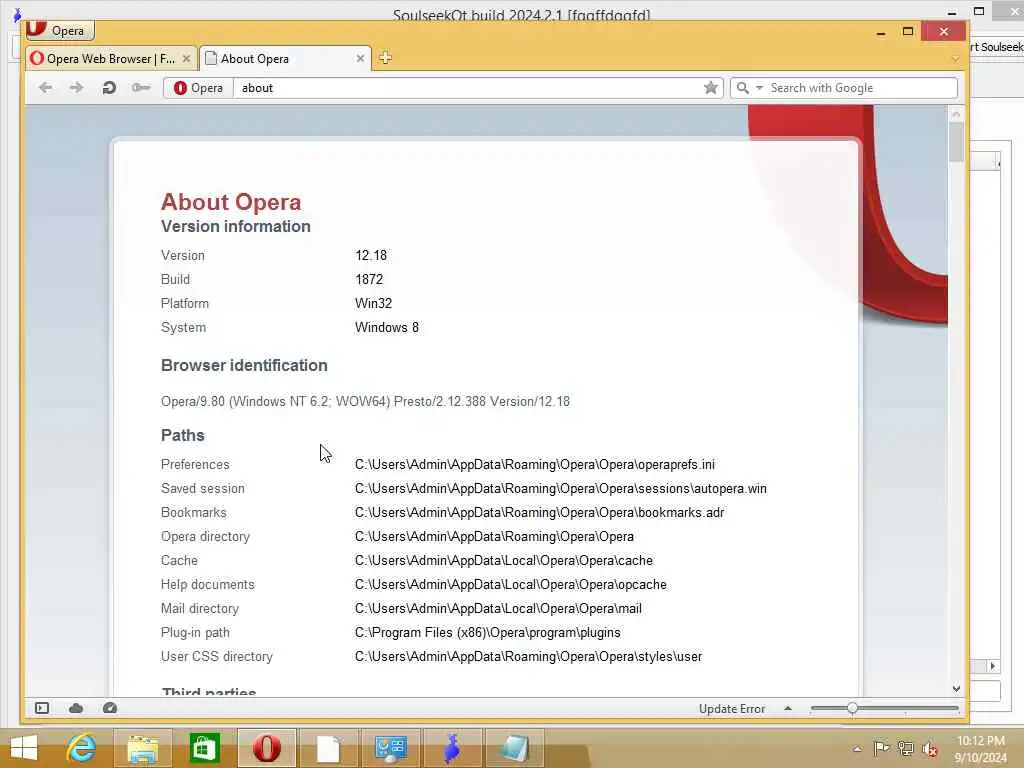1024x768 pixels.
Task: Show hidden tray icons arrow
Action: tap(857, 748)
